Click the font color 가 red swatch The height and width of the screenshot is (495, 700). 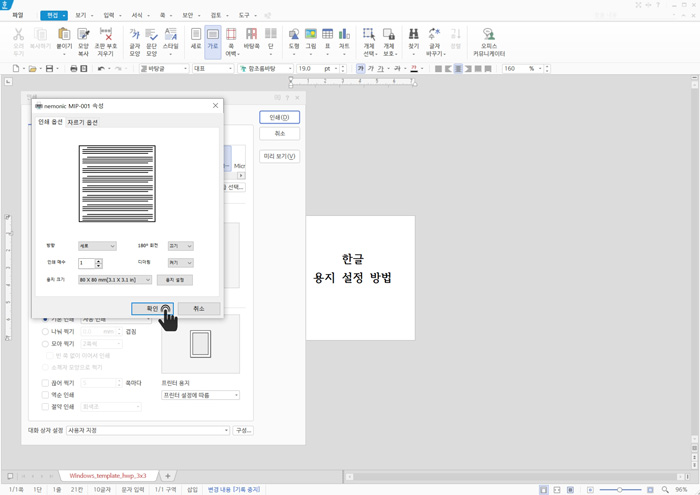[414, 69]
